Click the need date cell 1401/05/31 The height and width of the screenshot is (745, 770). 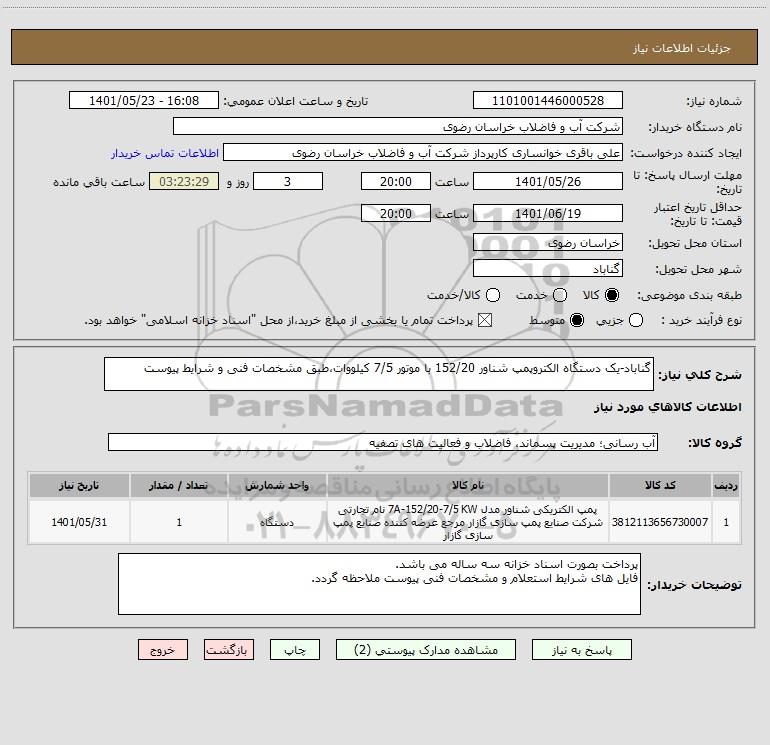point(79,522)
